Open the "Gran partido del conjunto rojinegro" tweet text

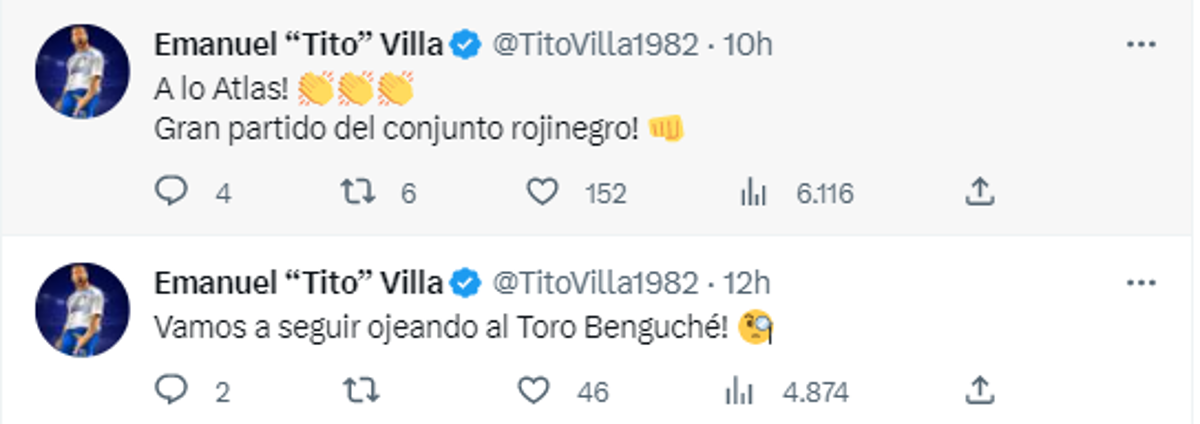pos(396,129)
